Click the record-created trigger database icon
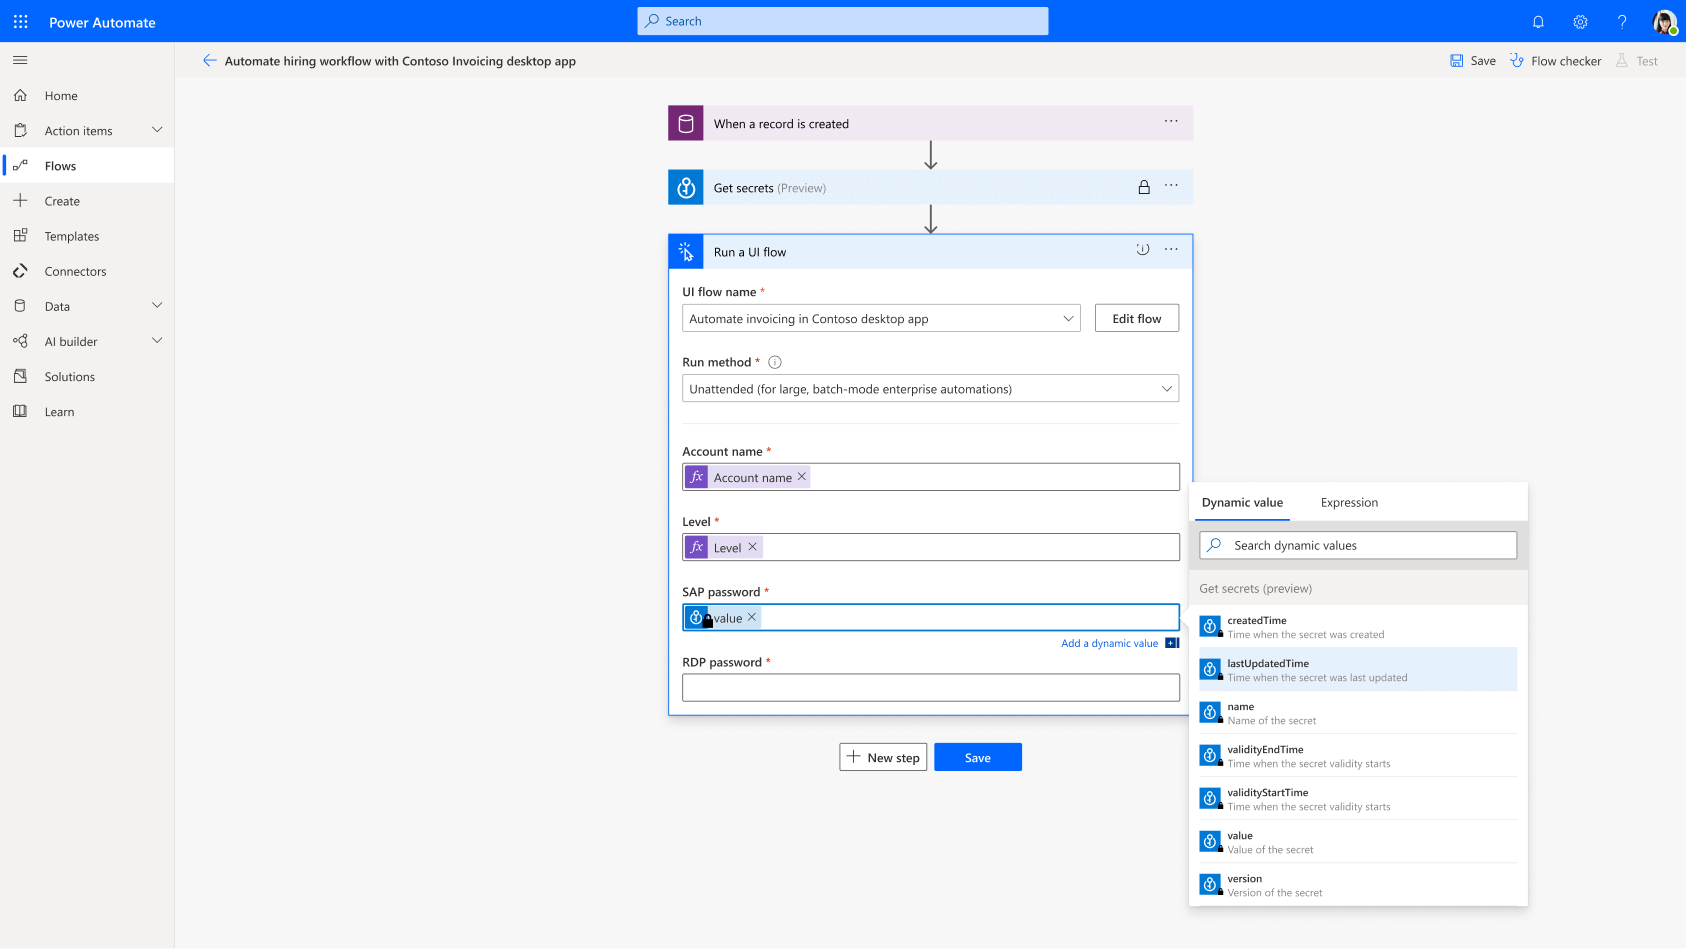Viewport: 1686px width, 949px height. tap(686, 123)
